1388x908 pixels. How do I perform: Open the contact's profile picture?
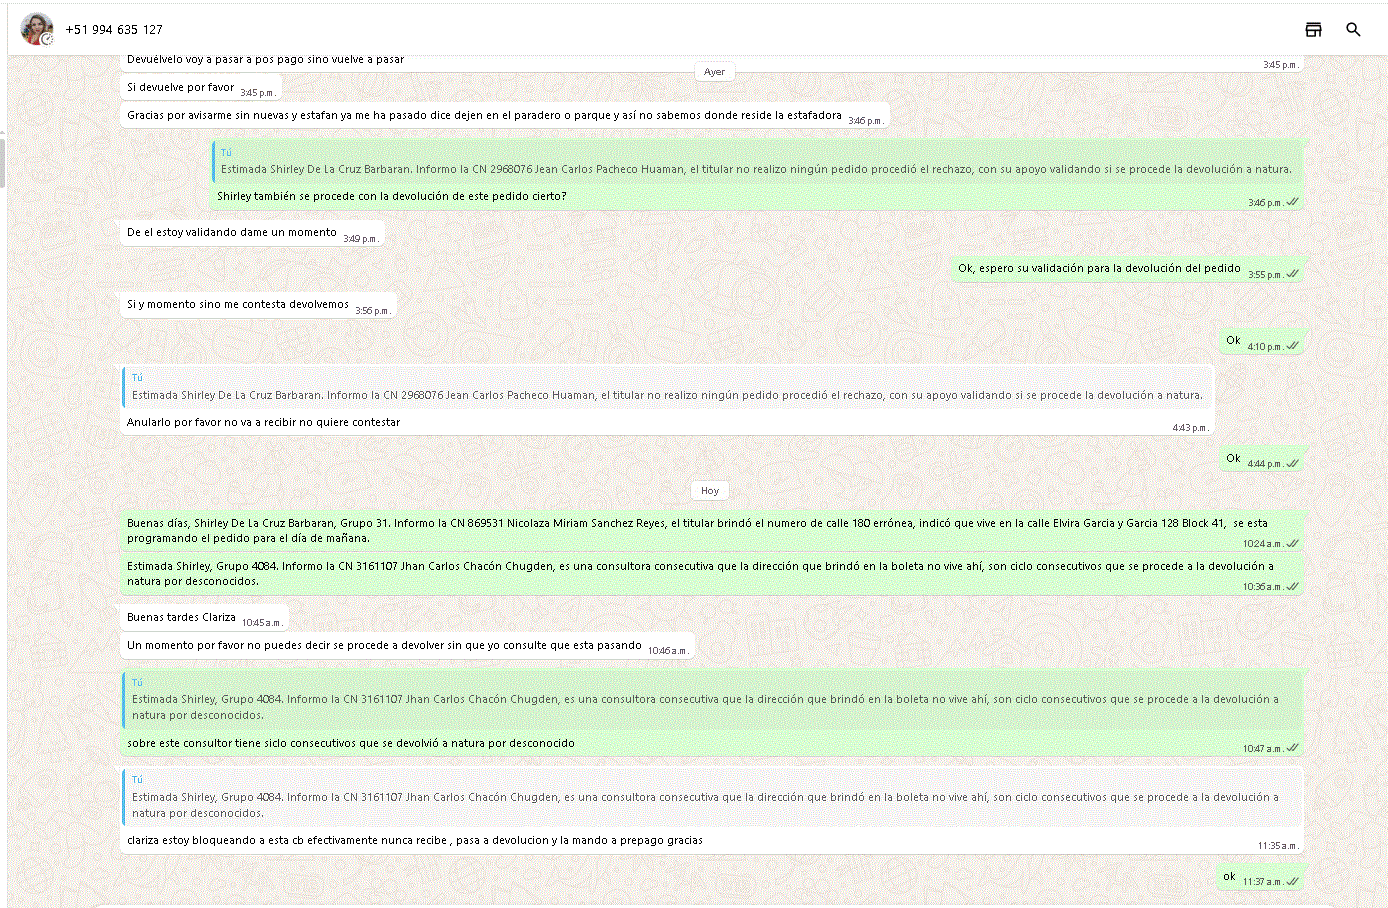coord(37,29)
